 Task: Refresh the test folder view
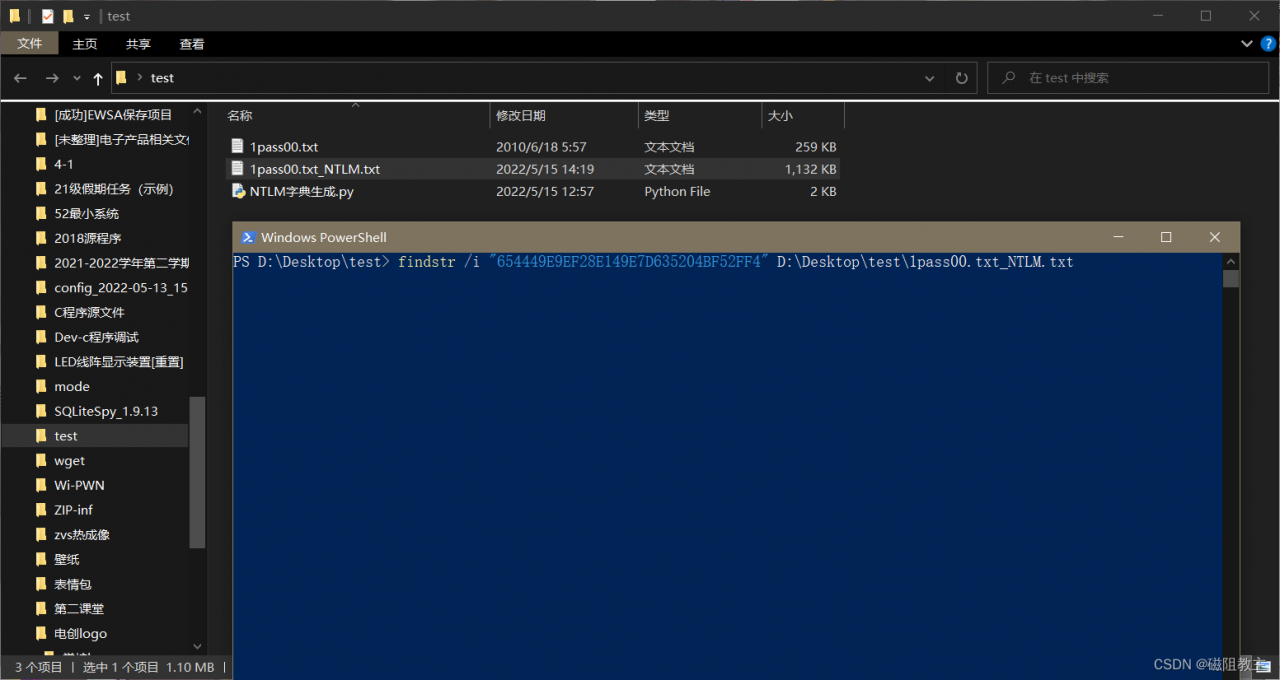pos(961,78)
